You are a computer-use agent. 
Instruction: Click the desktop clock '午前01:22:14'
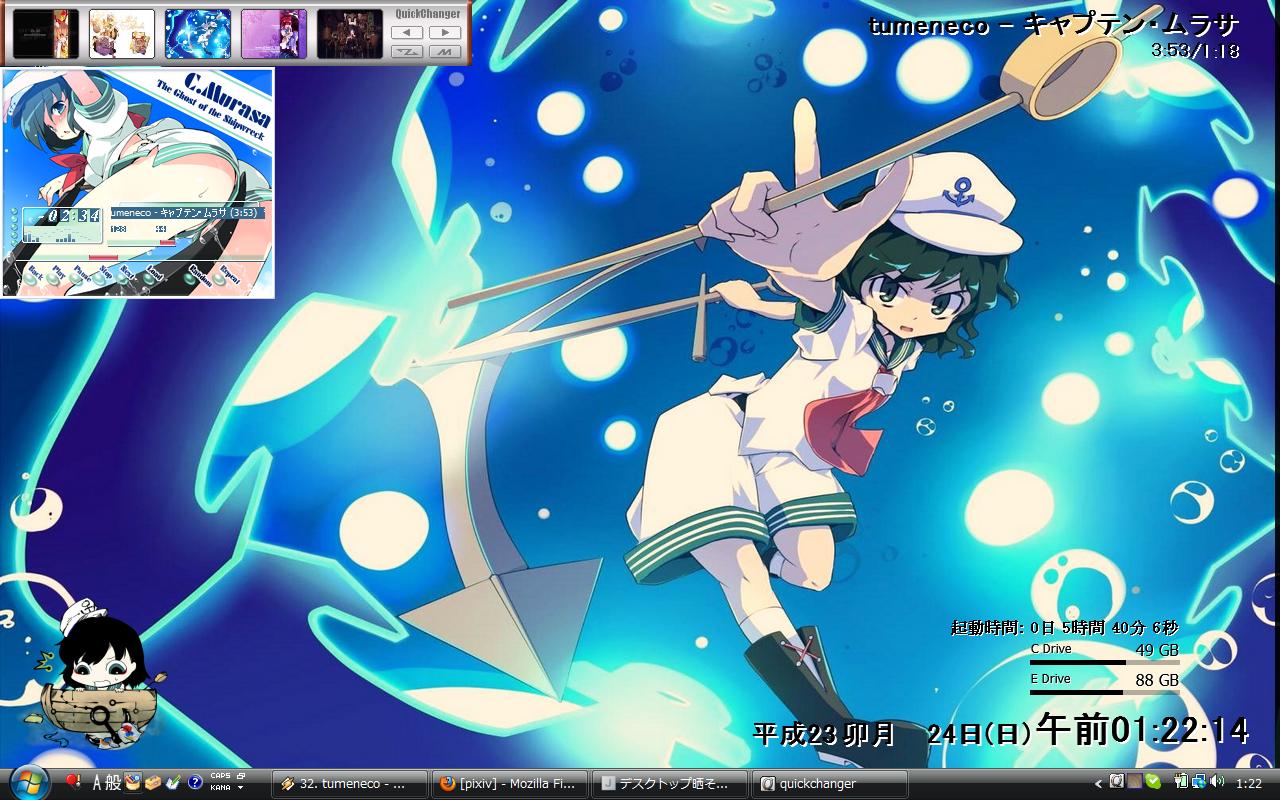point(1143,730)
